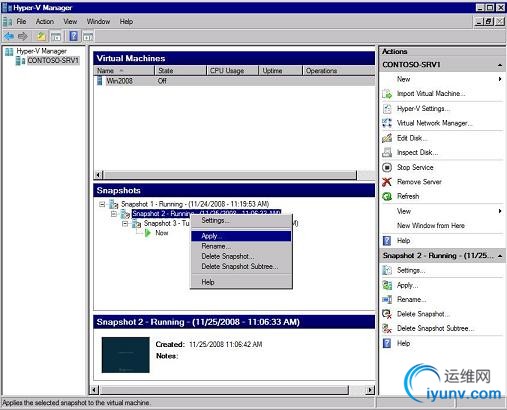Click the Back arrow toolbar icon
Viewport: 507px width, 410px height.
pyautogui.click(x=8, y=36)
